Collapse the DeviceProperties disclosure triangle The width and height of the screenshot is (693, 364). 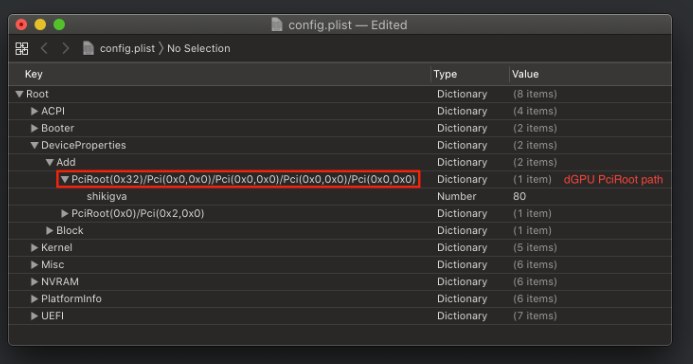click(x=34, y=145)
